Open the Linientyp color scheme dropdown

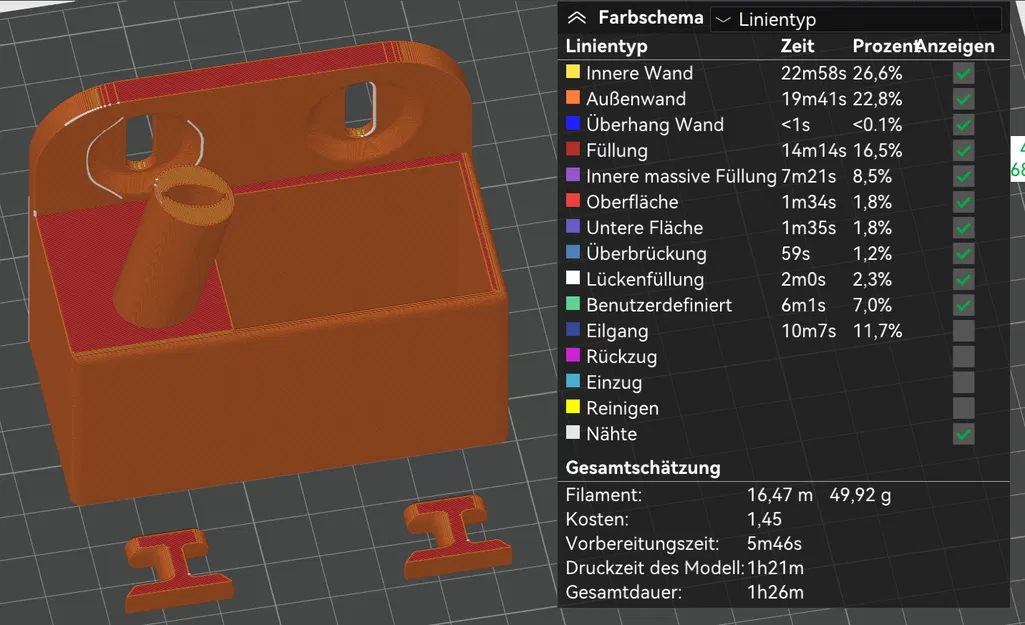click(855, 20)
